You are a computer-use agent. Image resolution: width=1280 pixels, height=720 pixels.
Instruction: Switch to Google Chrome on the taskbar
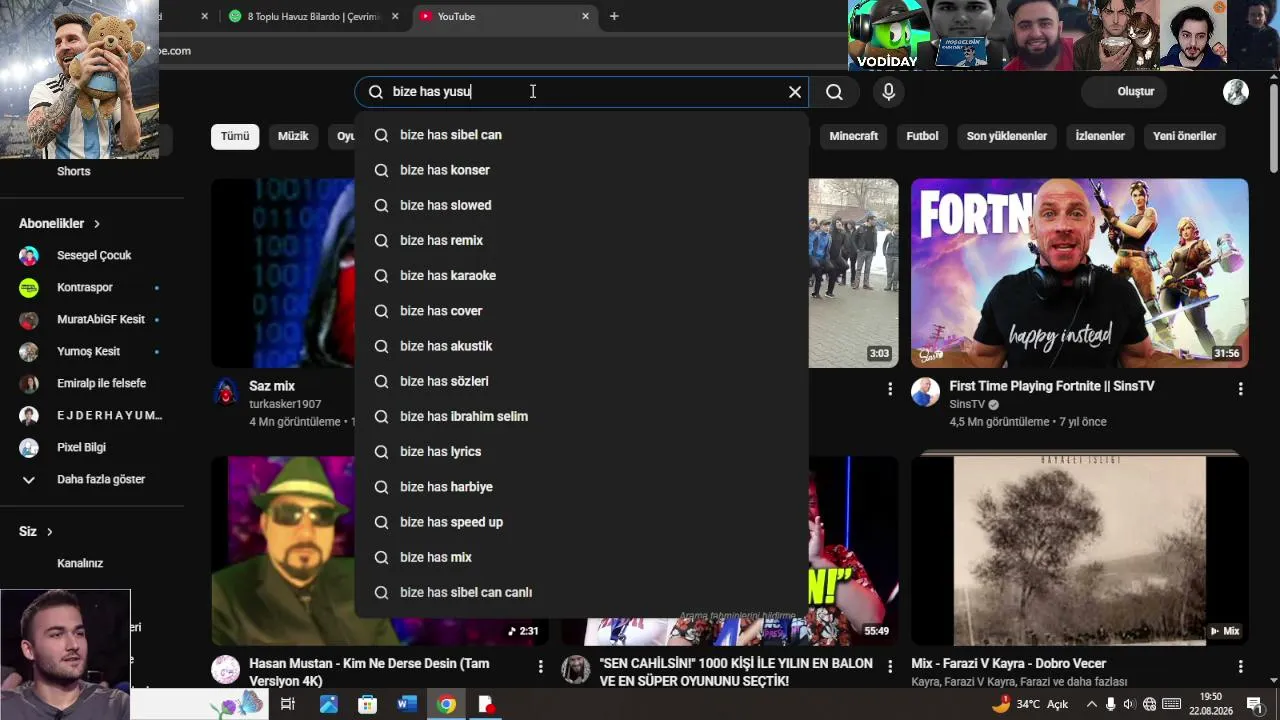pyautogui.click(x=446, y=704)
